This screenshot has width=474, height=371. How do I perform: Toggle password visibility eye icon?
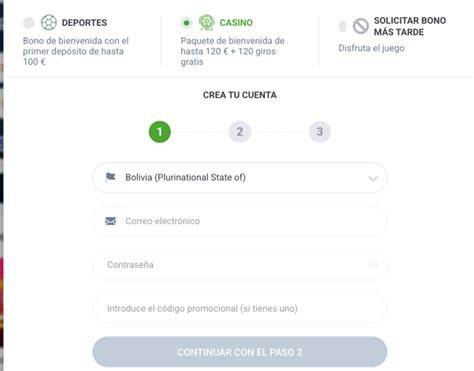click(373, 265)
